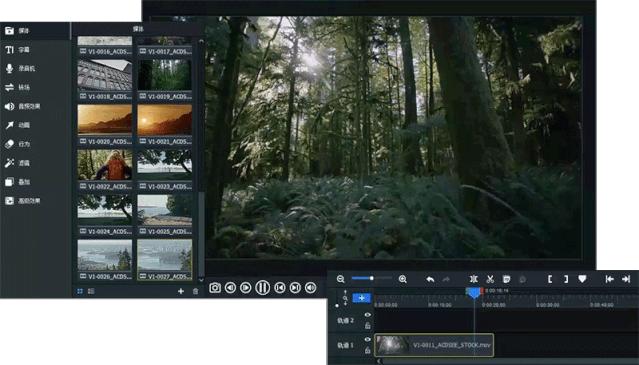Click the blue playhead on timeline ruler

(x=474, y=292)
